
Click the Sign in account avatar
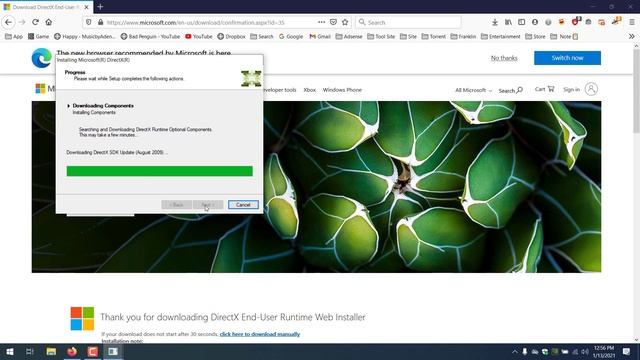[x=591, y=89]
